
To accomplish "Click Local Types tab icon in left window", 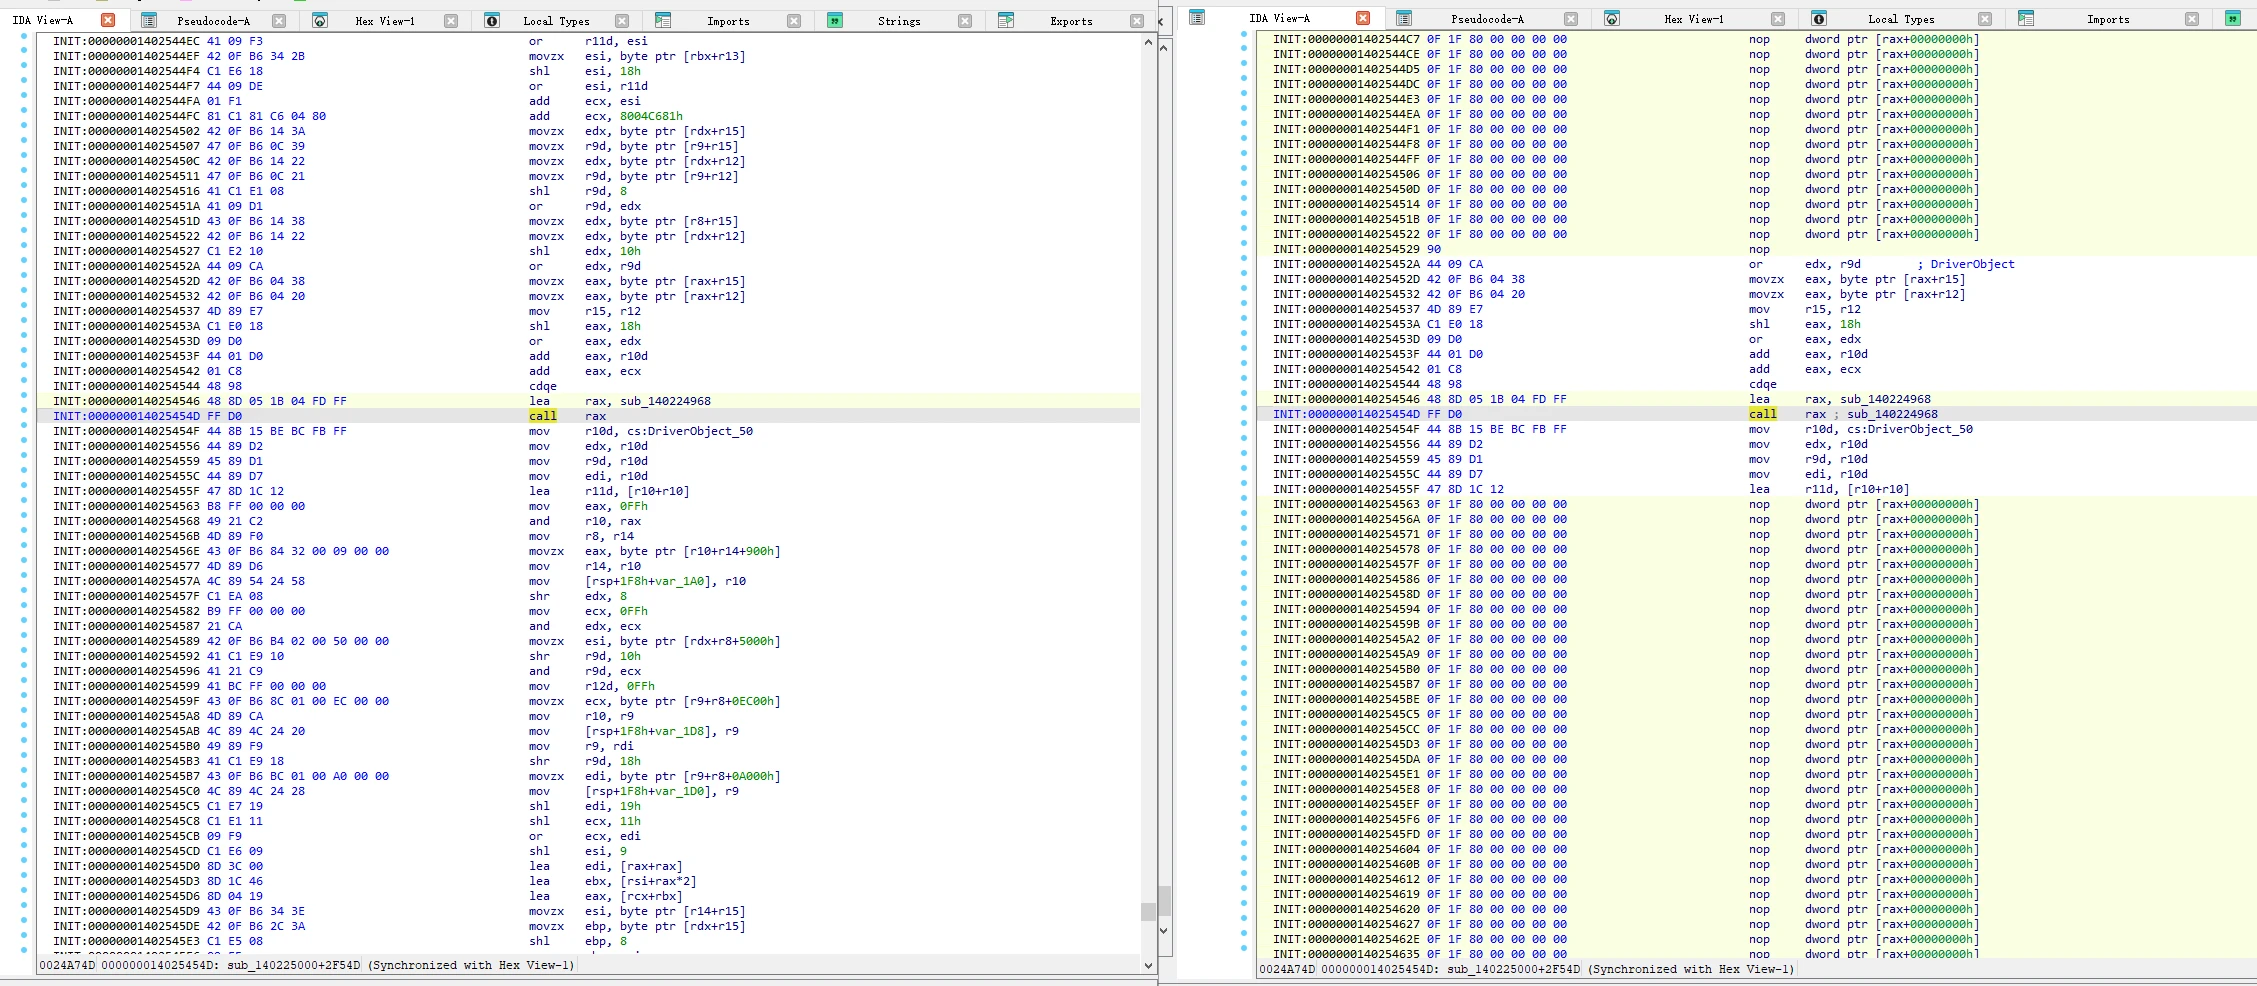I will [x=492, y=20].
